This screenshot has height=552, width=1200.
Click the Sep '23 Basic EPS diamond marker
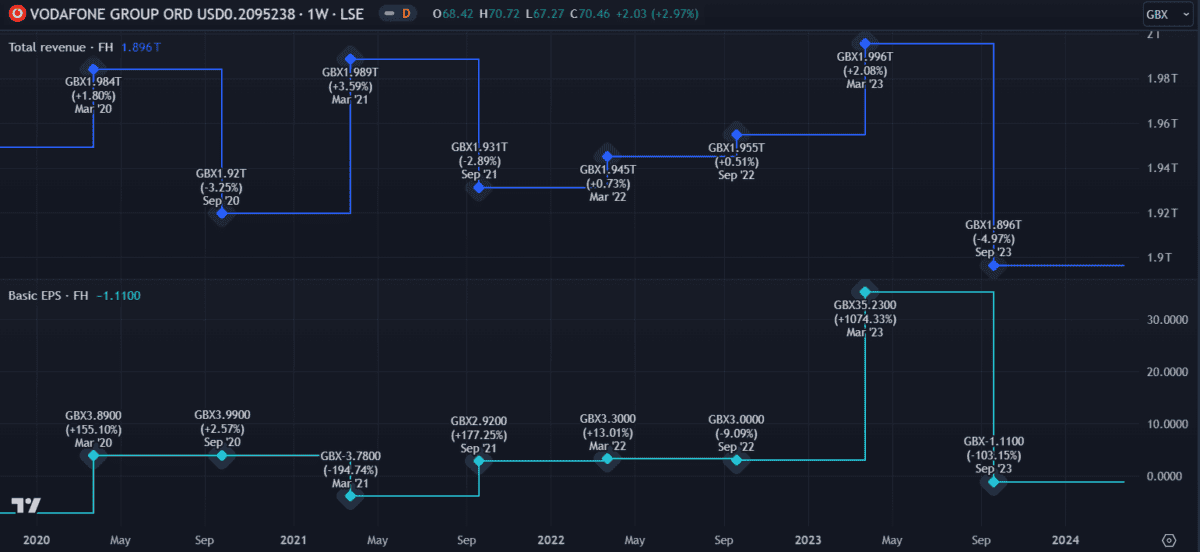point(993,482)
